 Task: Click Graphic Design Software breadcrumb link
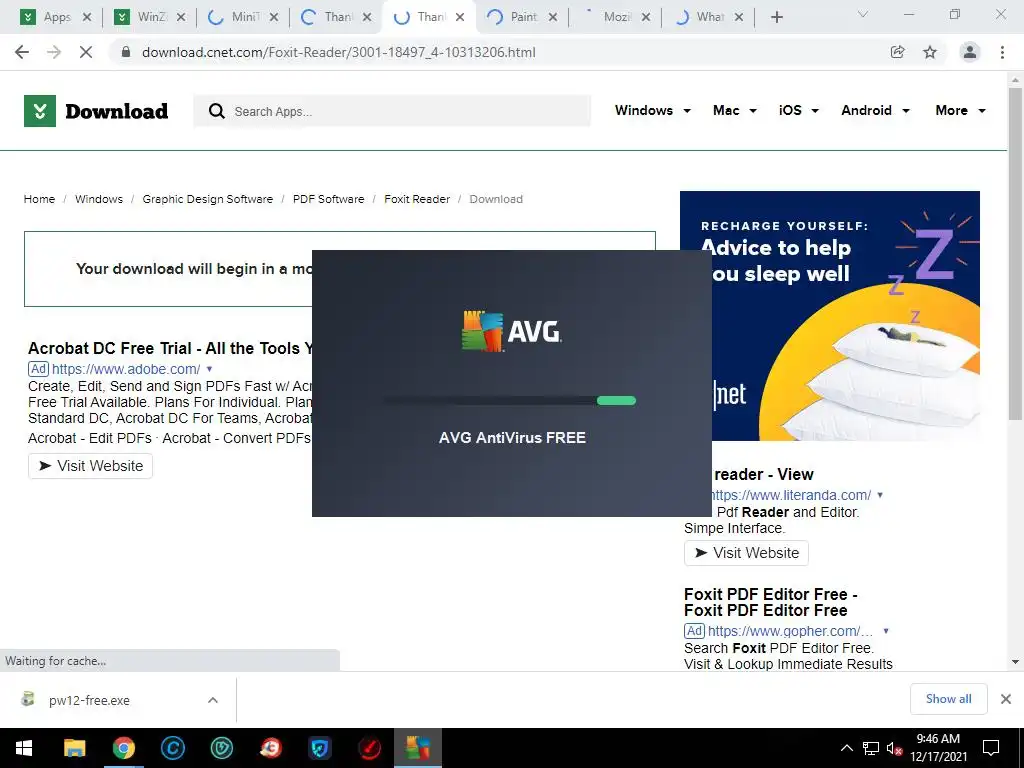208,199
